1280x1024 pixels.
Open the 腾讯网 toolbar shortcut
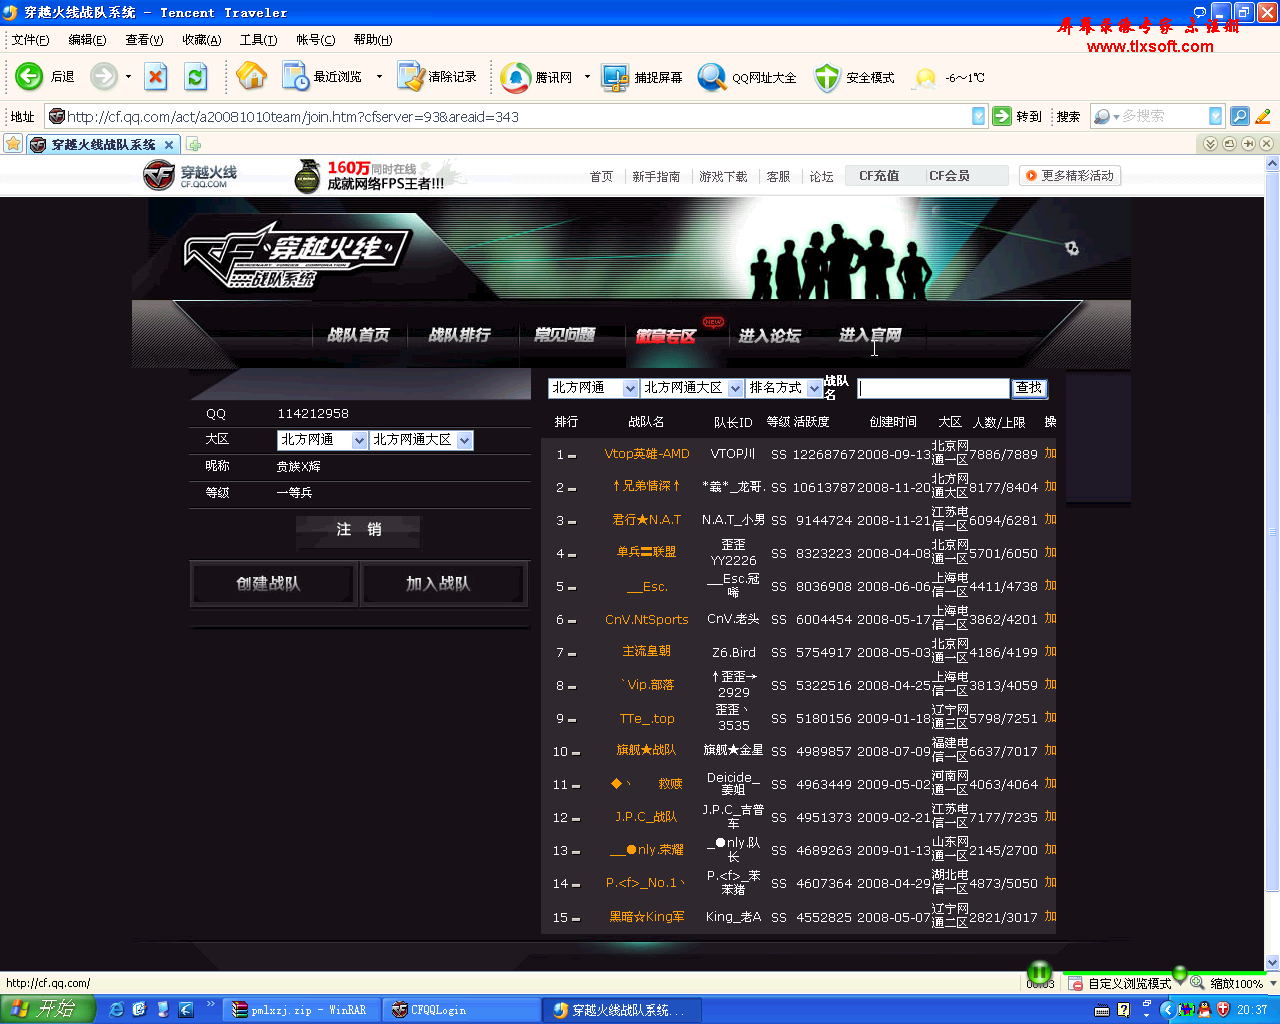click(538, 77)
